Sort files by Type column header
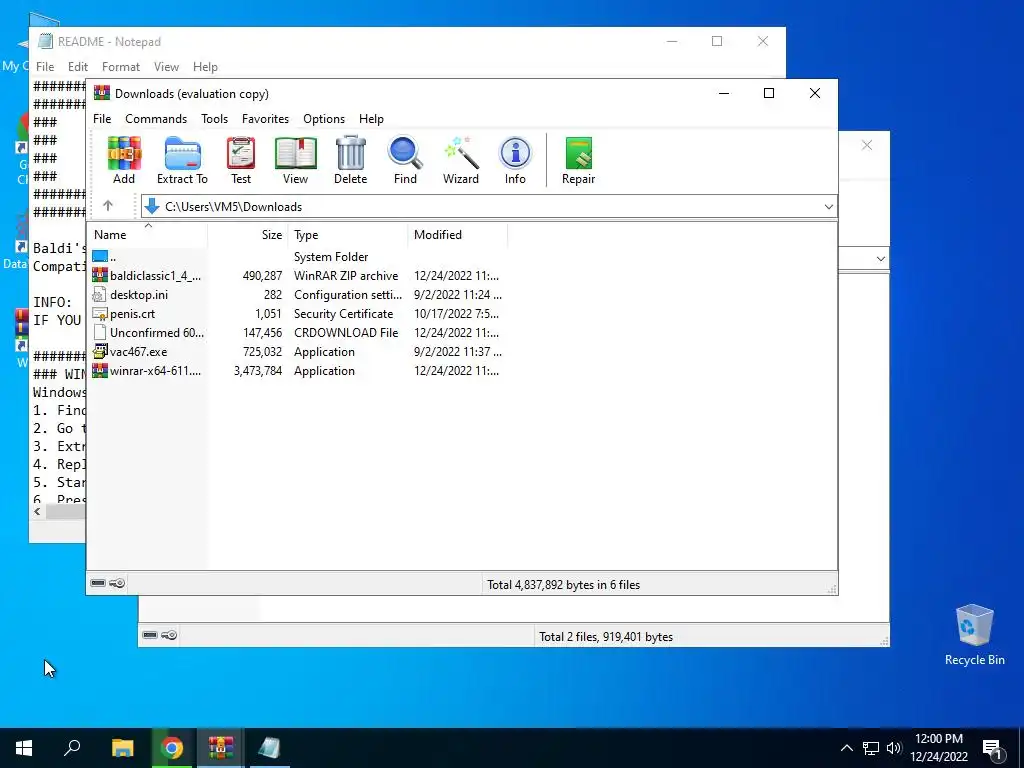Viewport: 1024px width, 768px height. click(x=347, y=234)
